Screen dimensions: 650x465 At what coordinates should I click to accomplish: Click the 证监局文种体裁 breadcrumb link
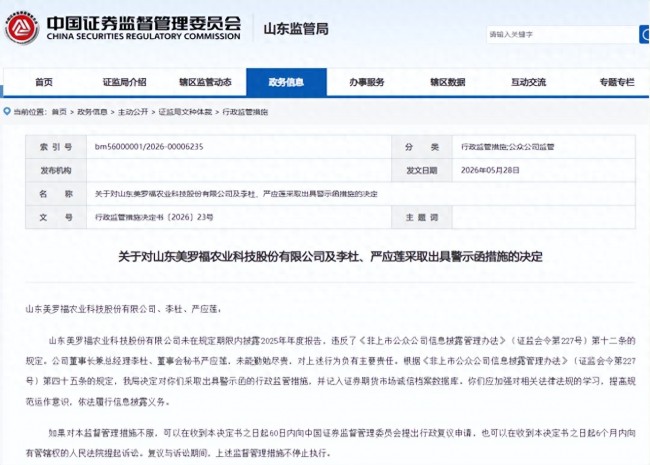coord(185,112)
